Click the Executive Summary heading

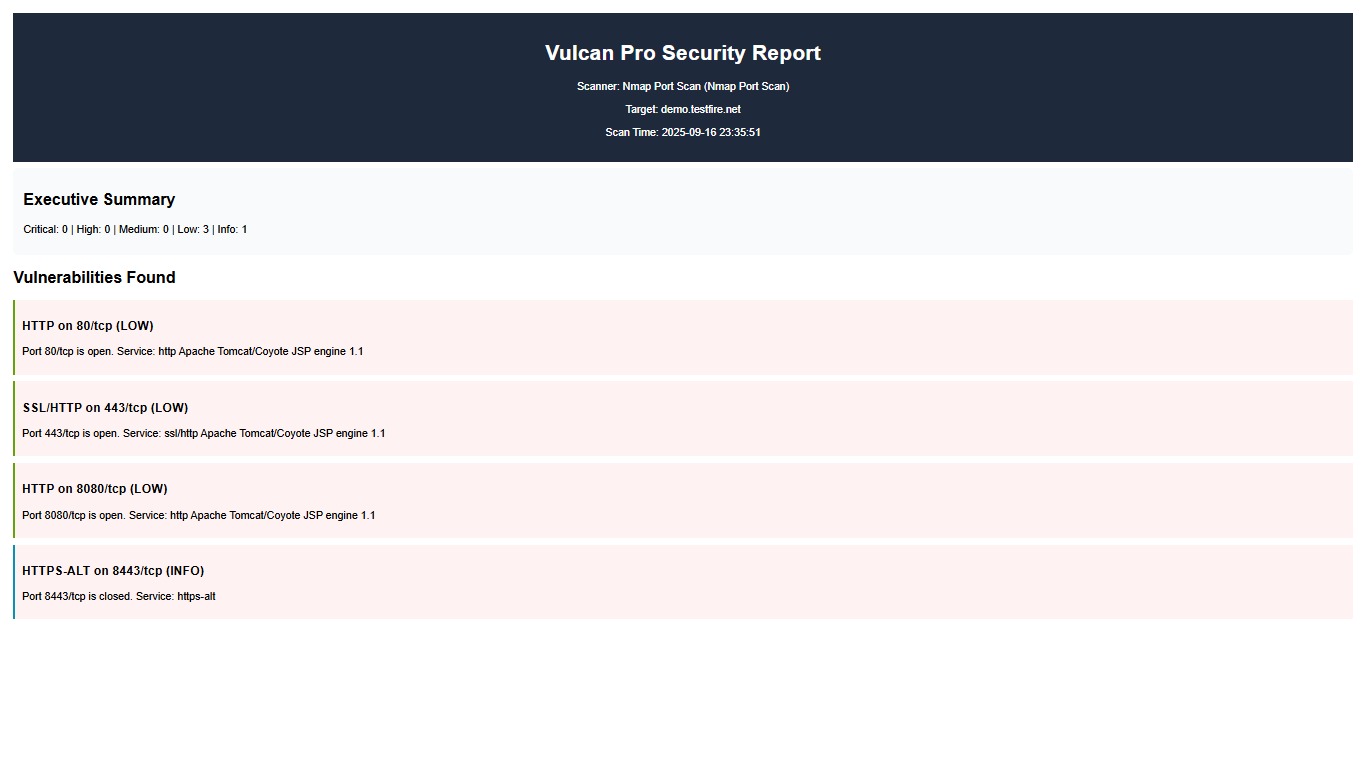[99, 199]
